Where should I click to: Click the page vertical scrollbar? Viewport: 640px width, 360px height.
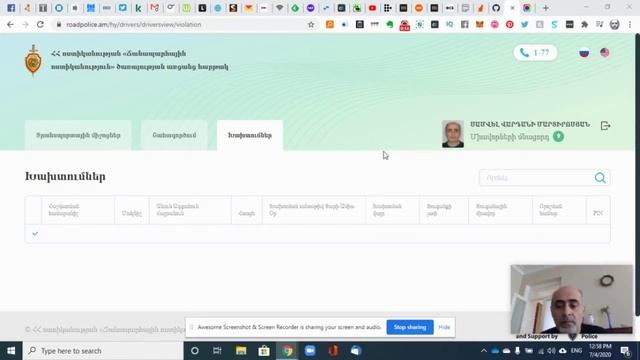tap(637, 174)
